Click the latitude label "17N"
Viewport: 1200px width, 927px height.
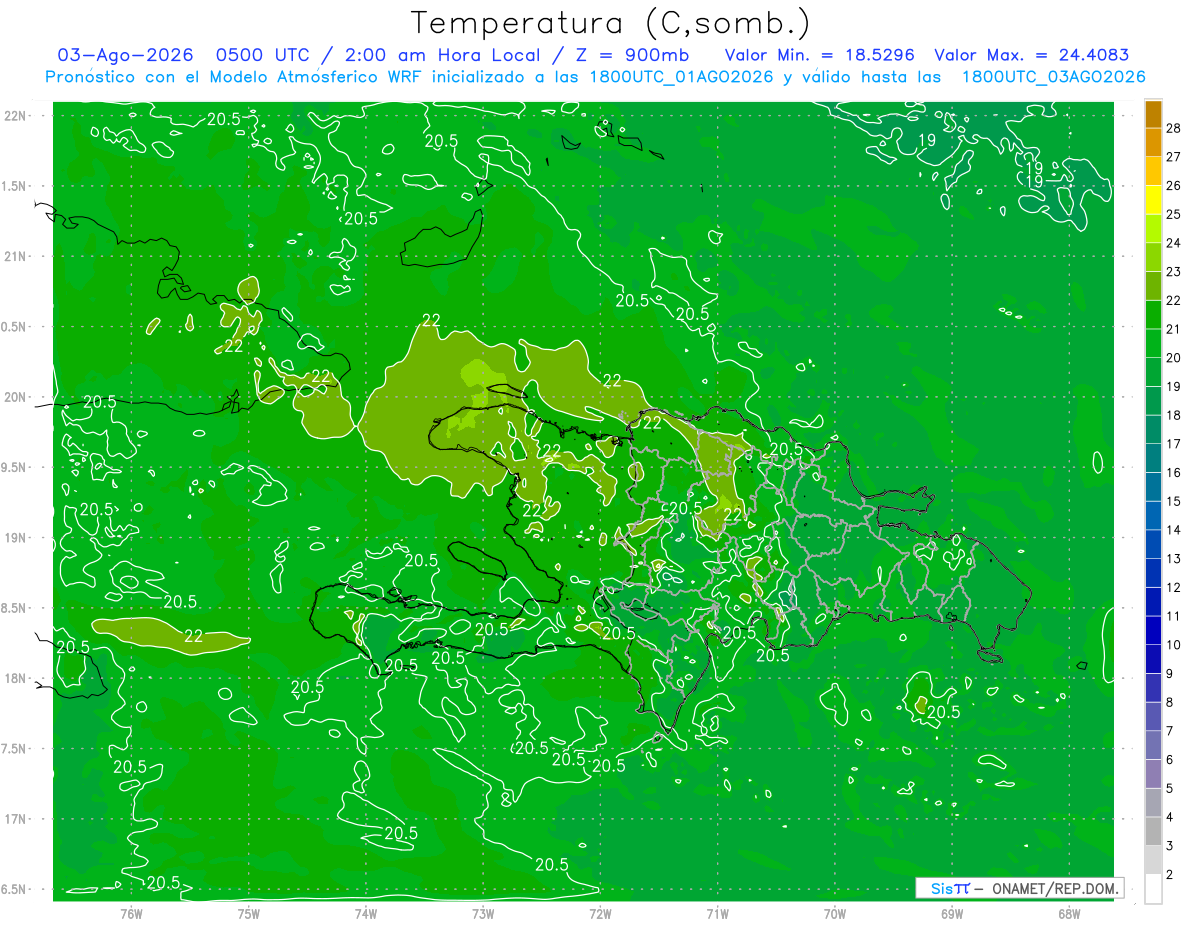14,819
